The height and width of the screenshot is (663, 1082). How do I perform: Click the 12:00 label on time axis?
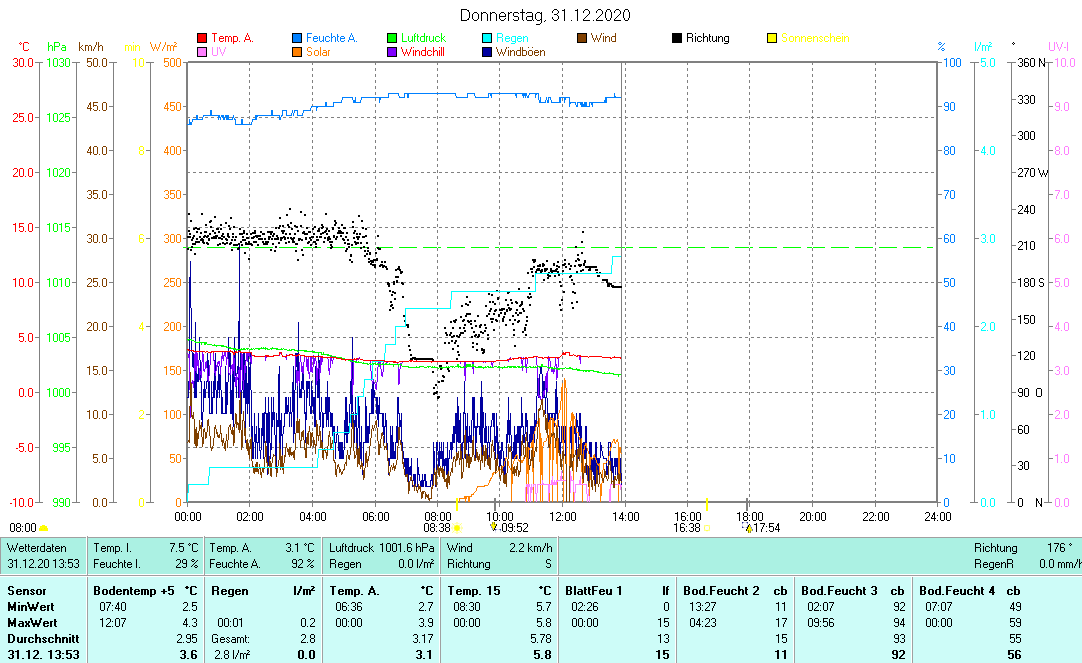coord(563,516)
